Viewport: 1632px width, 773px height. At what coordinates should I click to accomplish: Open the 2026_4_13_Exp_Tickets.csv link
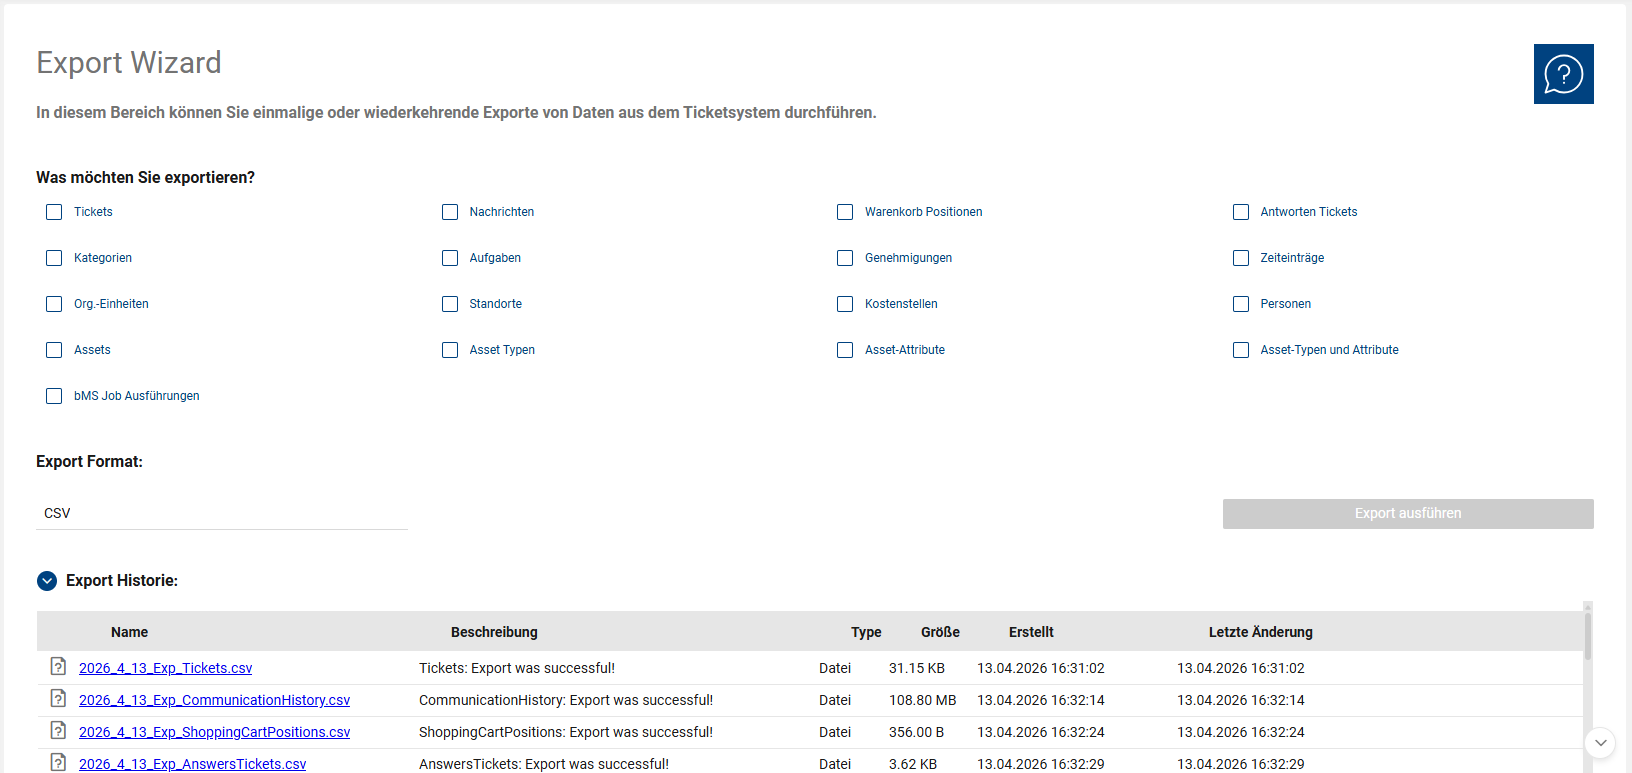pos(166,668)
